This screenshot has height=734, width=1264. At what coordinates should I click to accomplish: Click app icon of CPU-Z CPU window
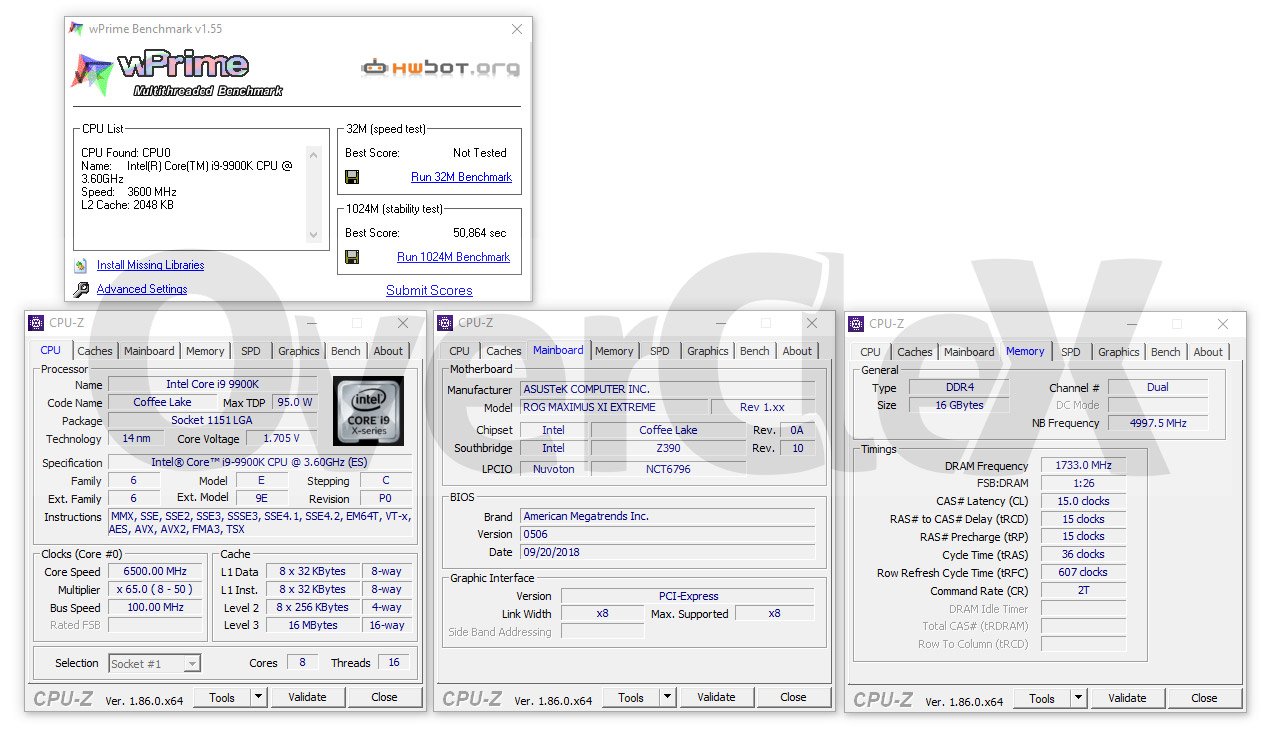point(36,323)
